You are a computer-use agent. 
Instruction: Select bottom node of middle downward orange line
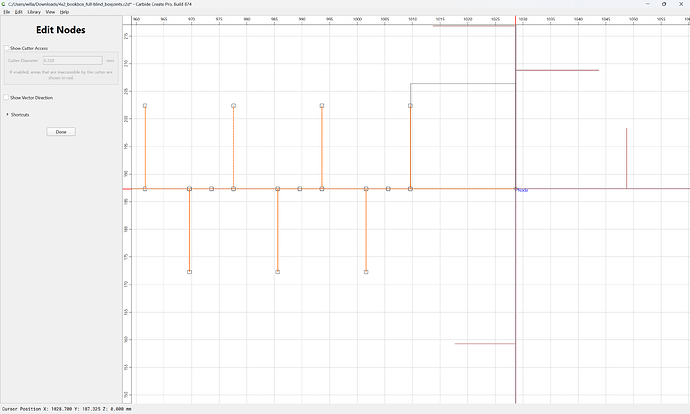click(x=278, y=272)
